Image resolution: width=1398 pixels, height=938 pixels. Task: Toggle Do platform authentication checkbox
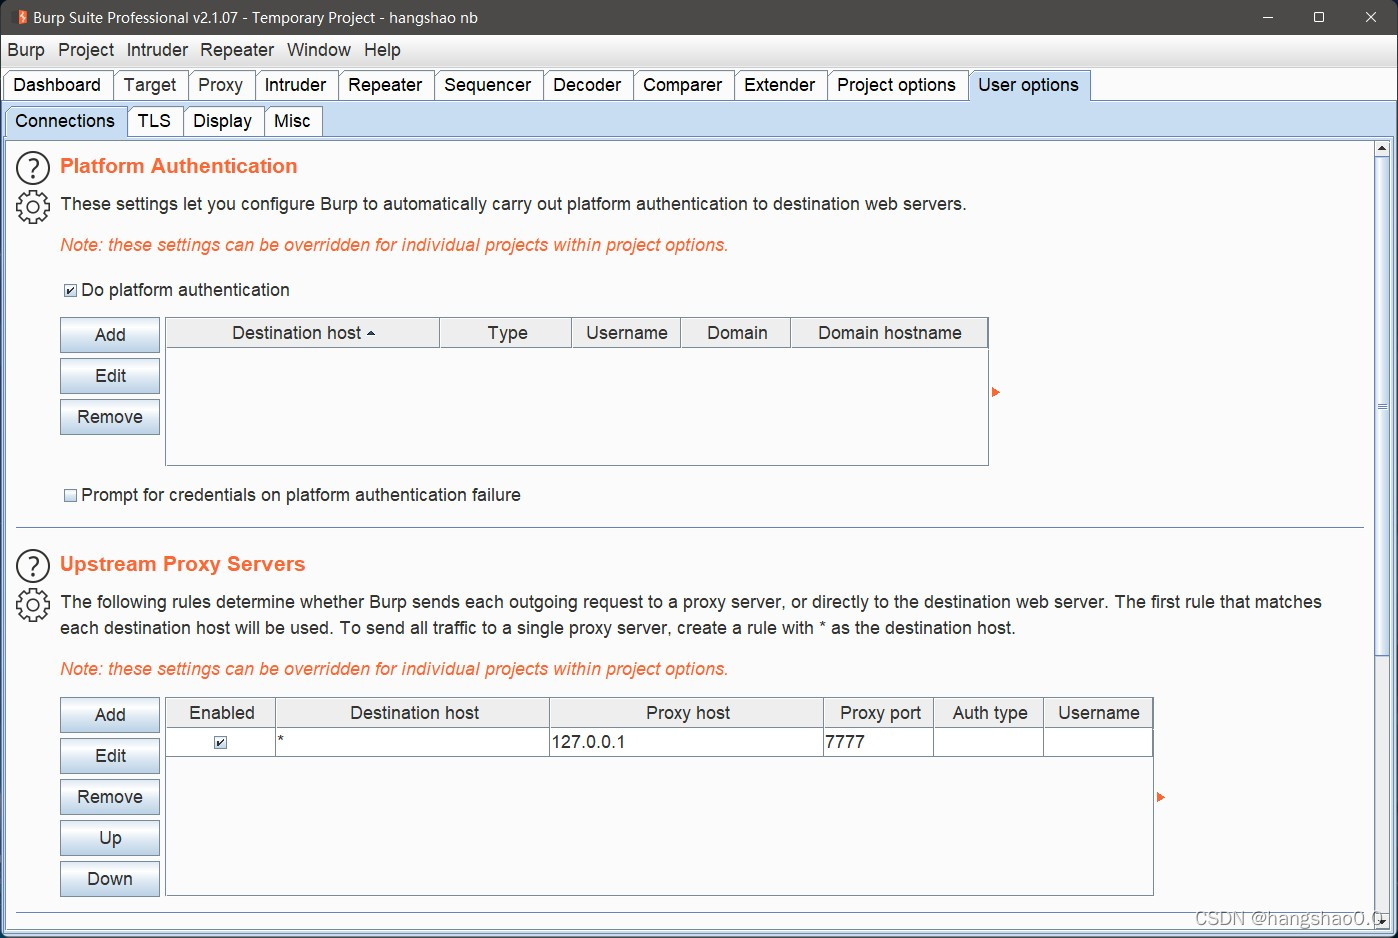pos(70,291)
